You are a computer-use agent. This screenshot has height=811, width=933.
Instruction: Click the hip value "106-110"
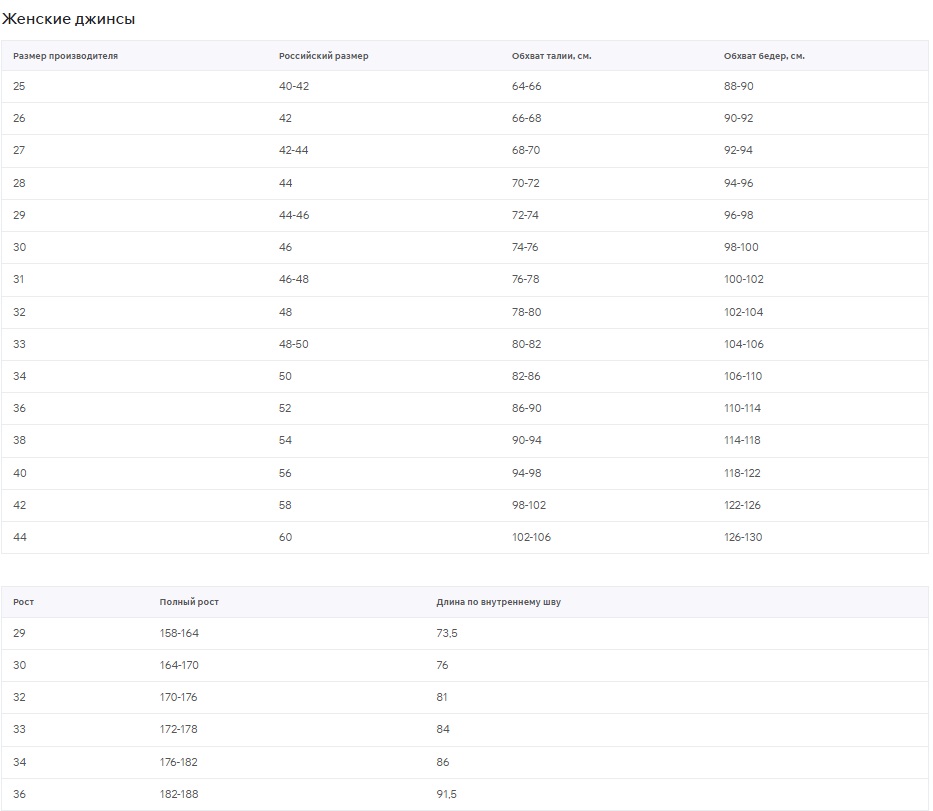point(743,377)
